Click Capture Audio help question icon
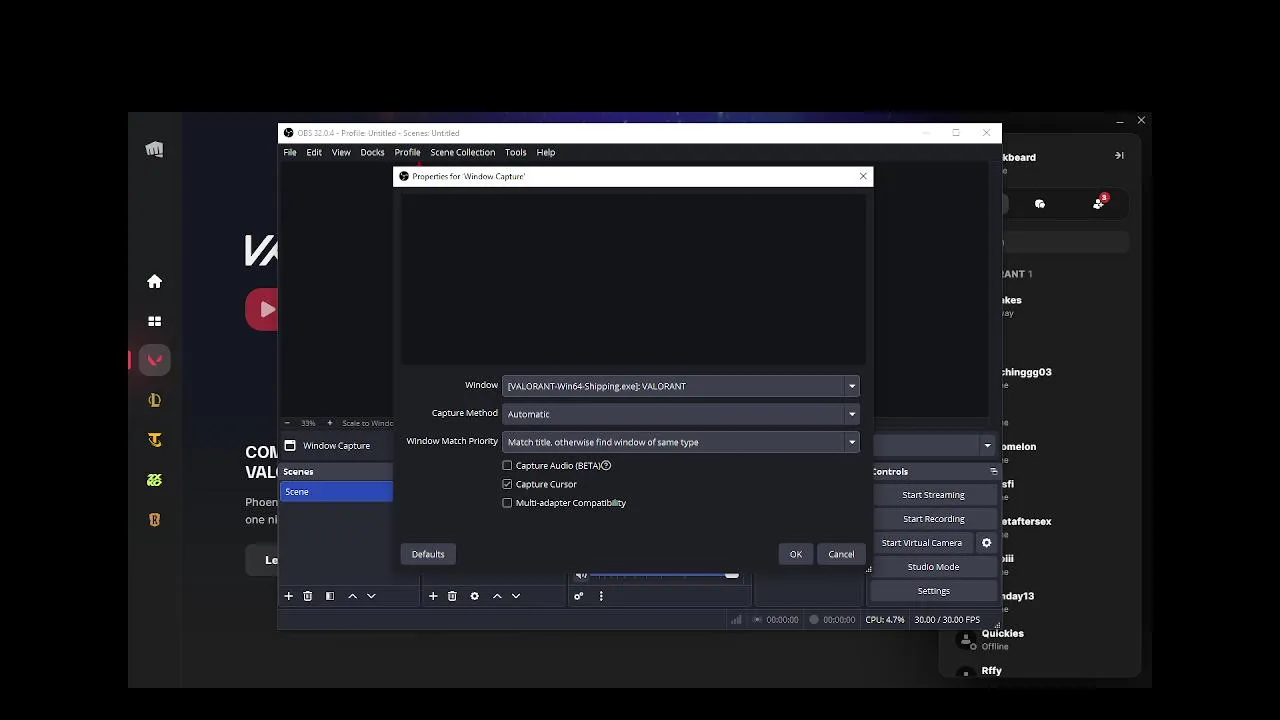The width and height of the screenshot is (1280, 720). coord(606,466)
